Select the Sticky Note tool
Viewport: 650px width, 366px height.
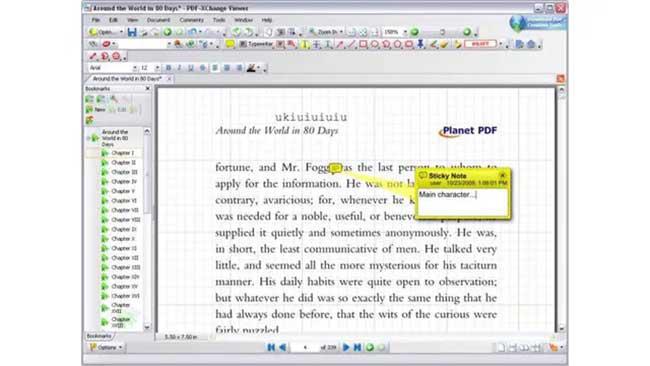tap(230, 44)
